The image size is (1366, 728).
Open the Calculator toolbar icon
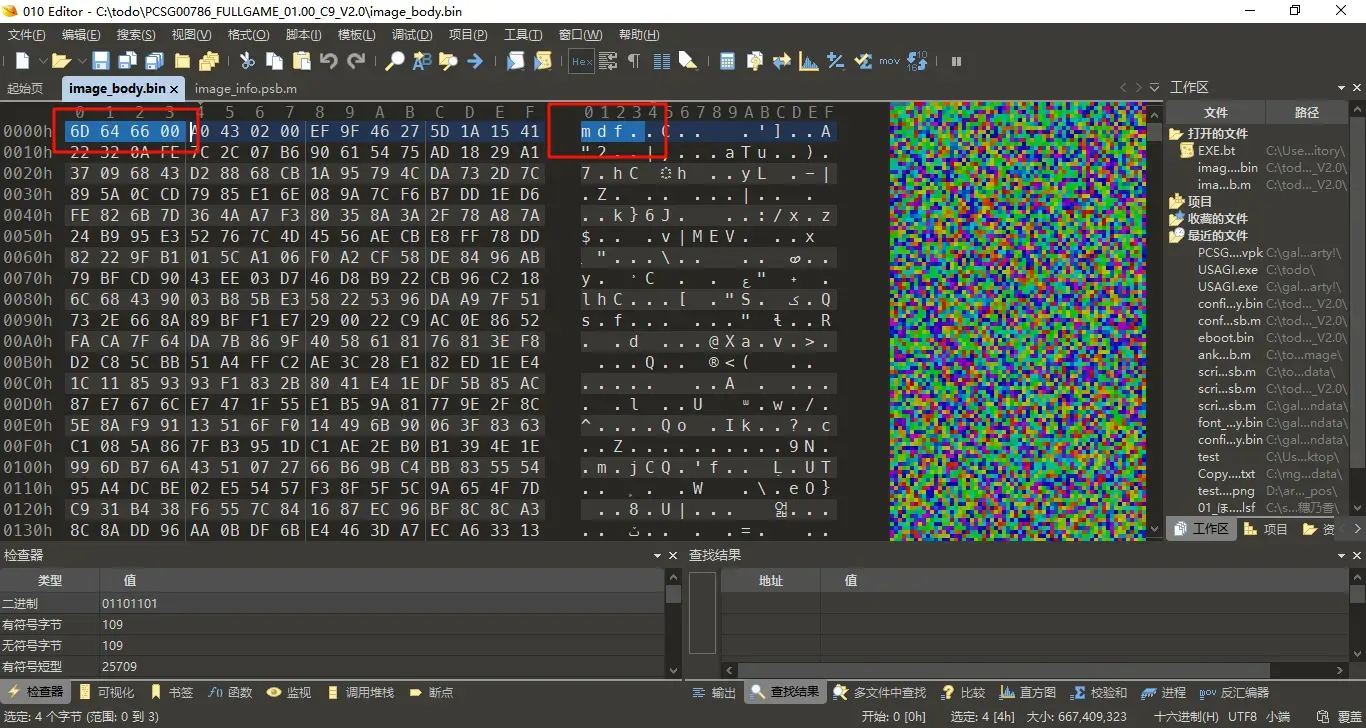(x=728, y=61)
